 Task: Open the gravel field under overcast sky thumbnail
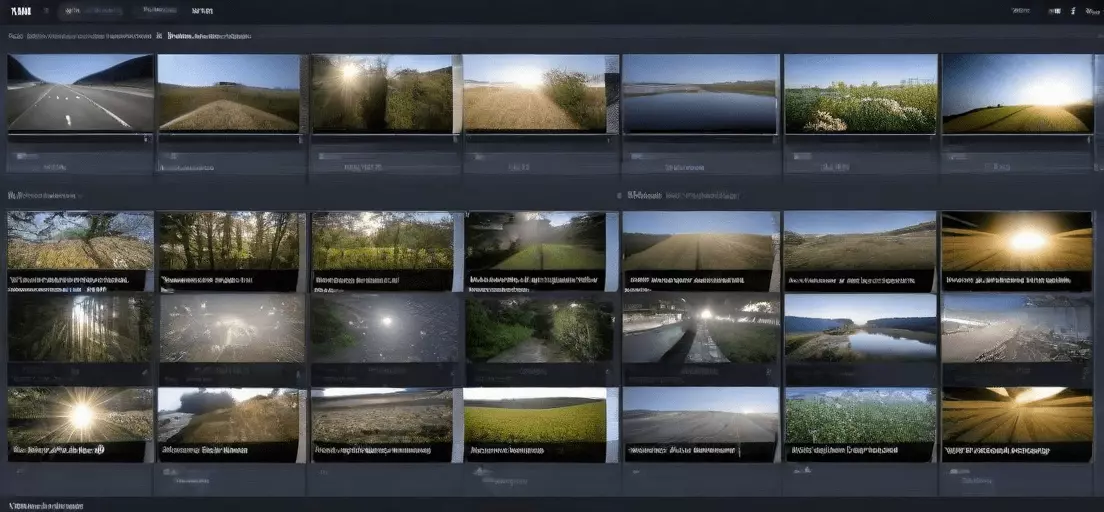pos(382,415)
